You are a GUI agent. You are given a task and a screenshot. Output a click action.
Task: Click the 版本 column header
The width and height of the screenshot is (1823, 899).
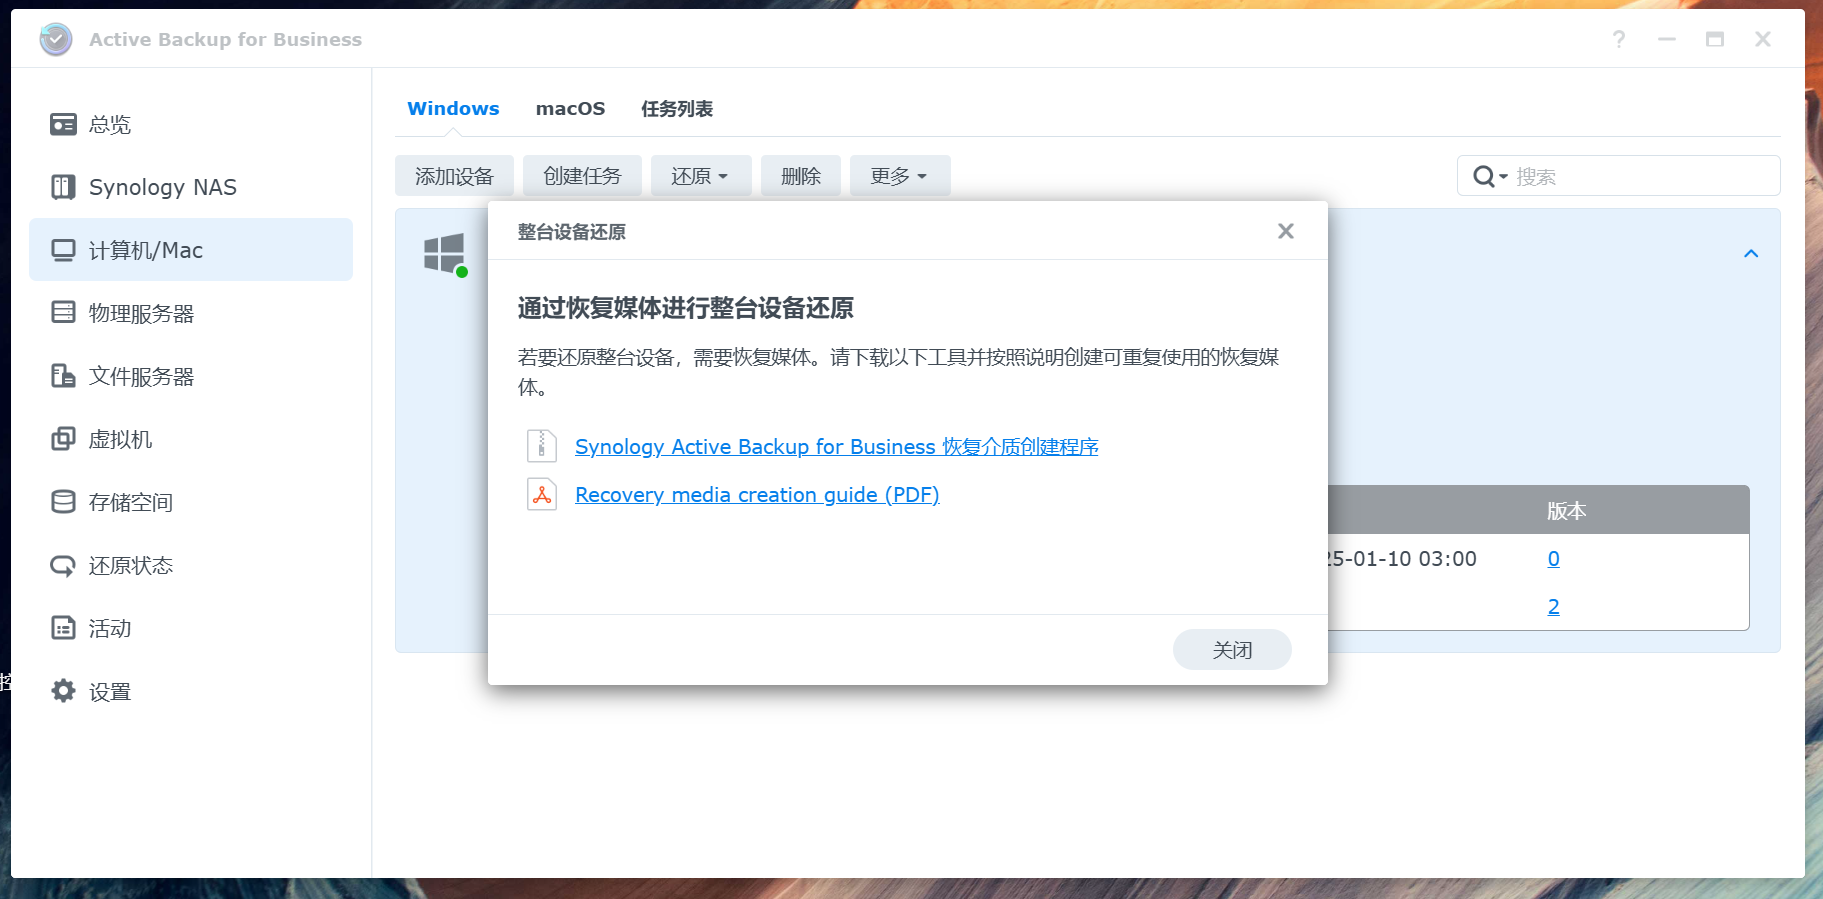tap(1566, 511)
